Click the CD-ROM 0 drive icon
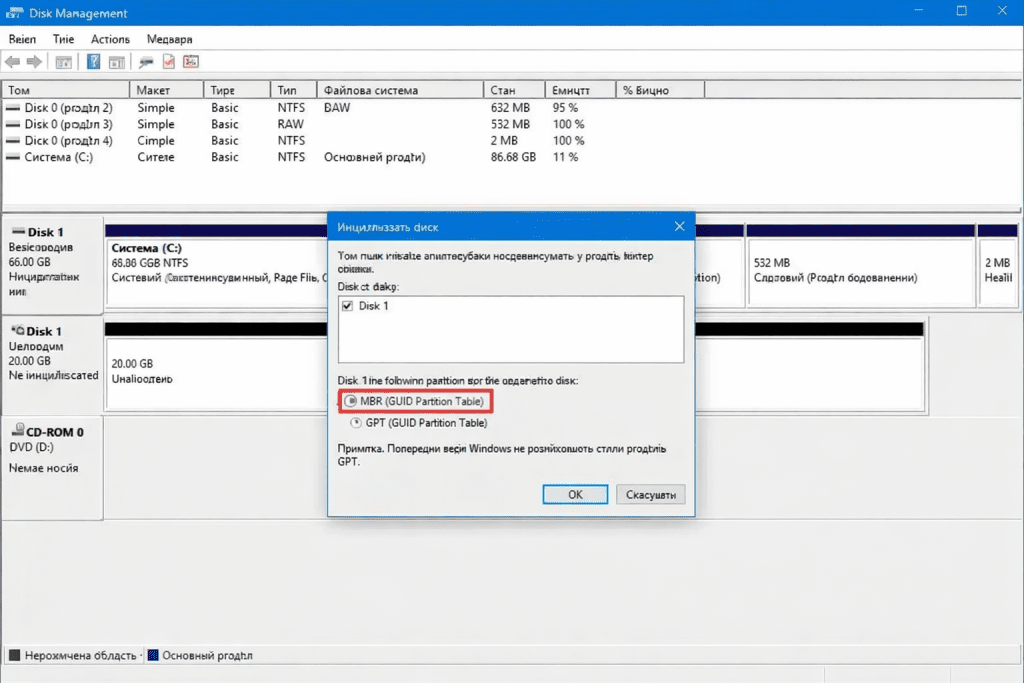The width and height of the screenshot is (1024, 683). pyautogui.click(x=16, y=432)
